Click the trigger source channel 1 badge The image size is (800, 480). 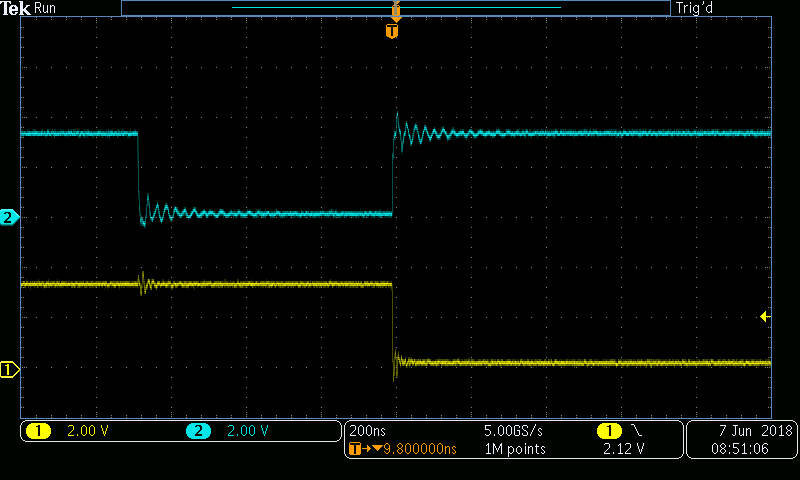click(607, 431)
